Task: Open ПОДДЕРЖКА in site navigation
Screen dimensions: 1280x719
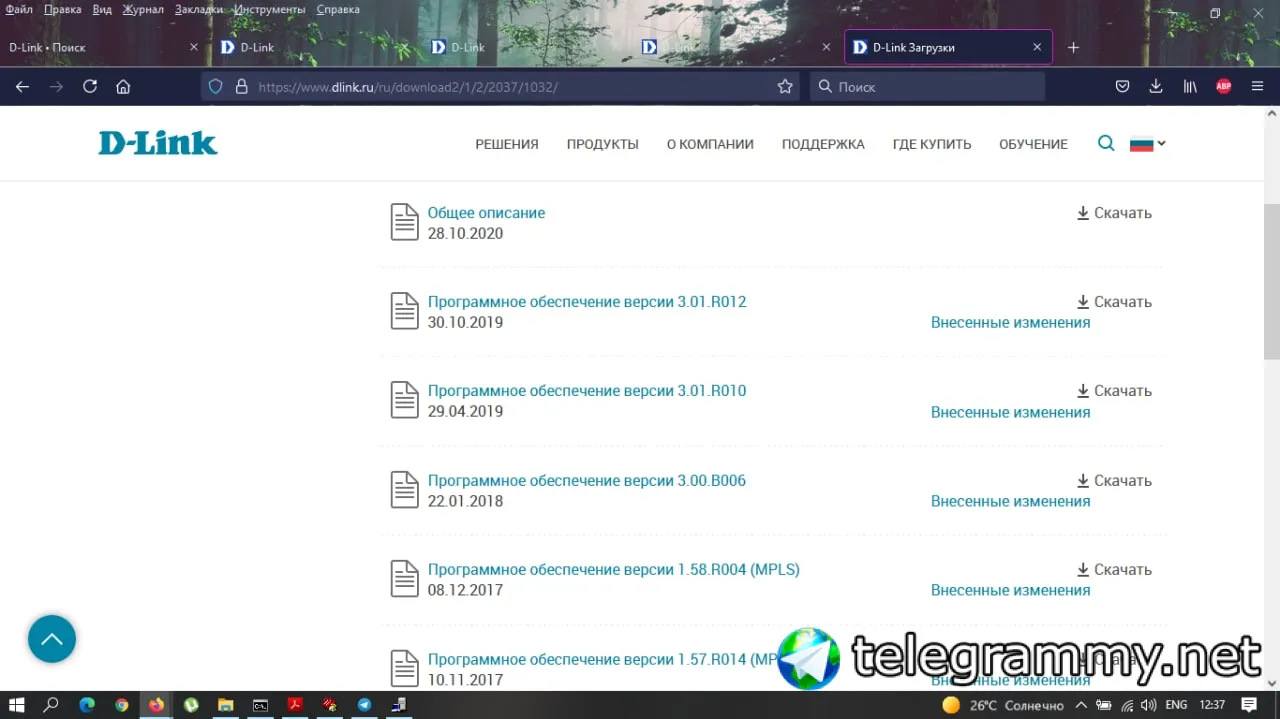Action: pos(823,144)
